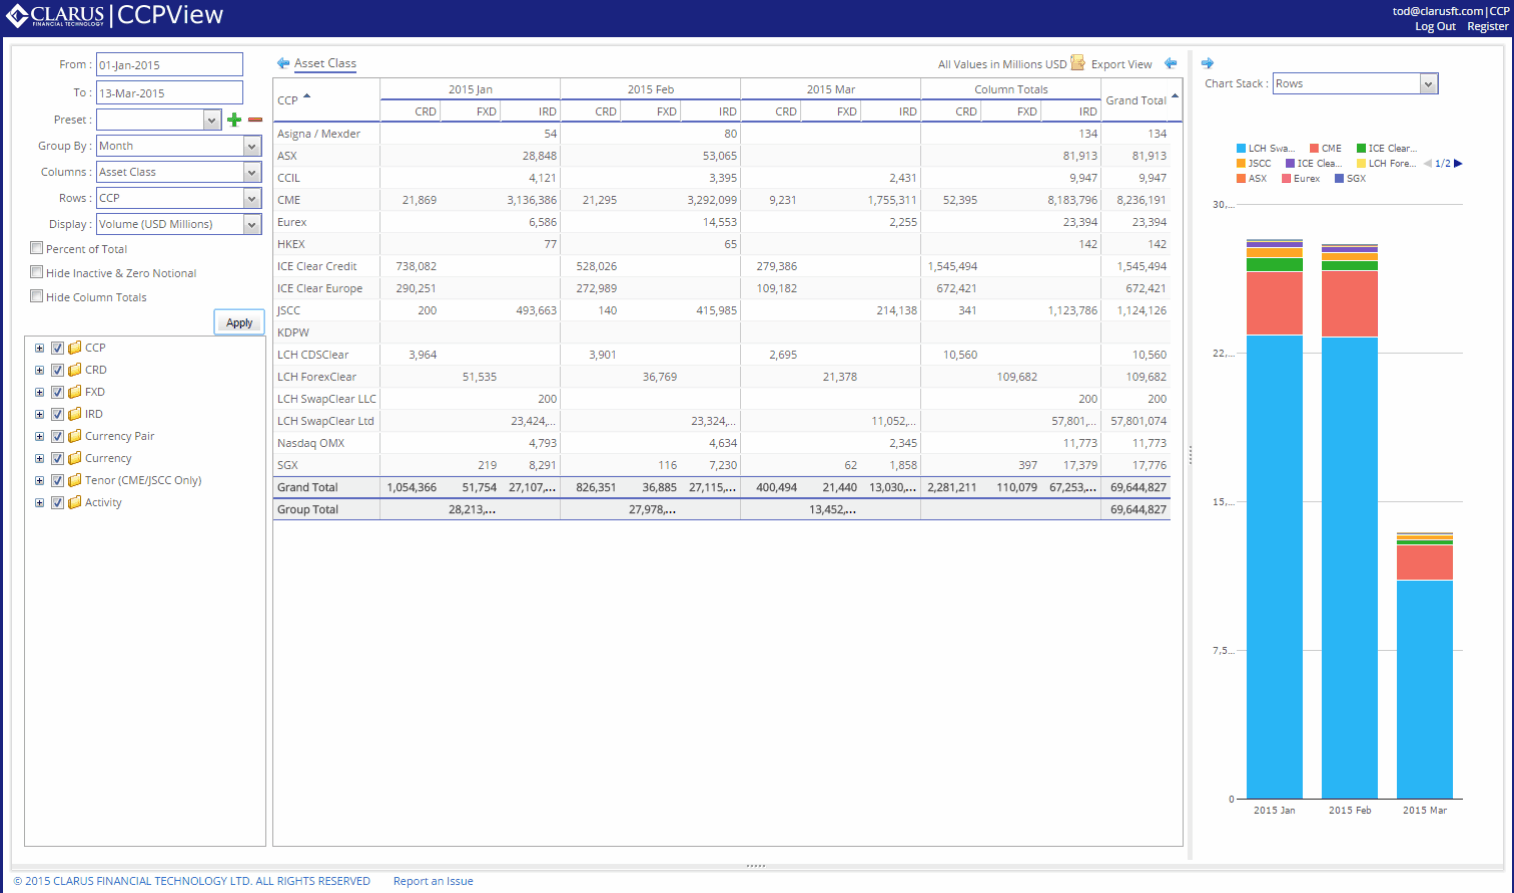Click the To date input field
This screenshot has height=893, width=1514.
[x=169, y=92]
